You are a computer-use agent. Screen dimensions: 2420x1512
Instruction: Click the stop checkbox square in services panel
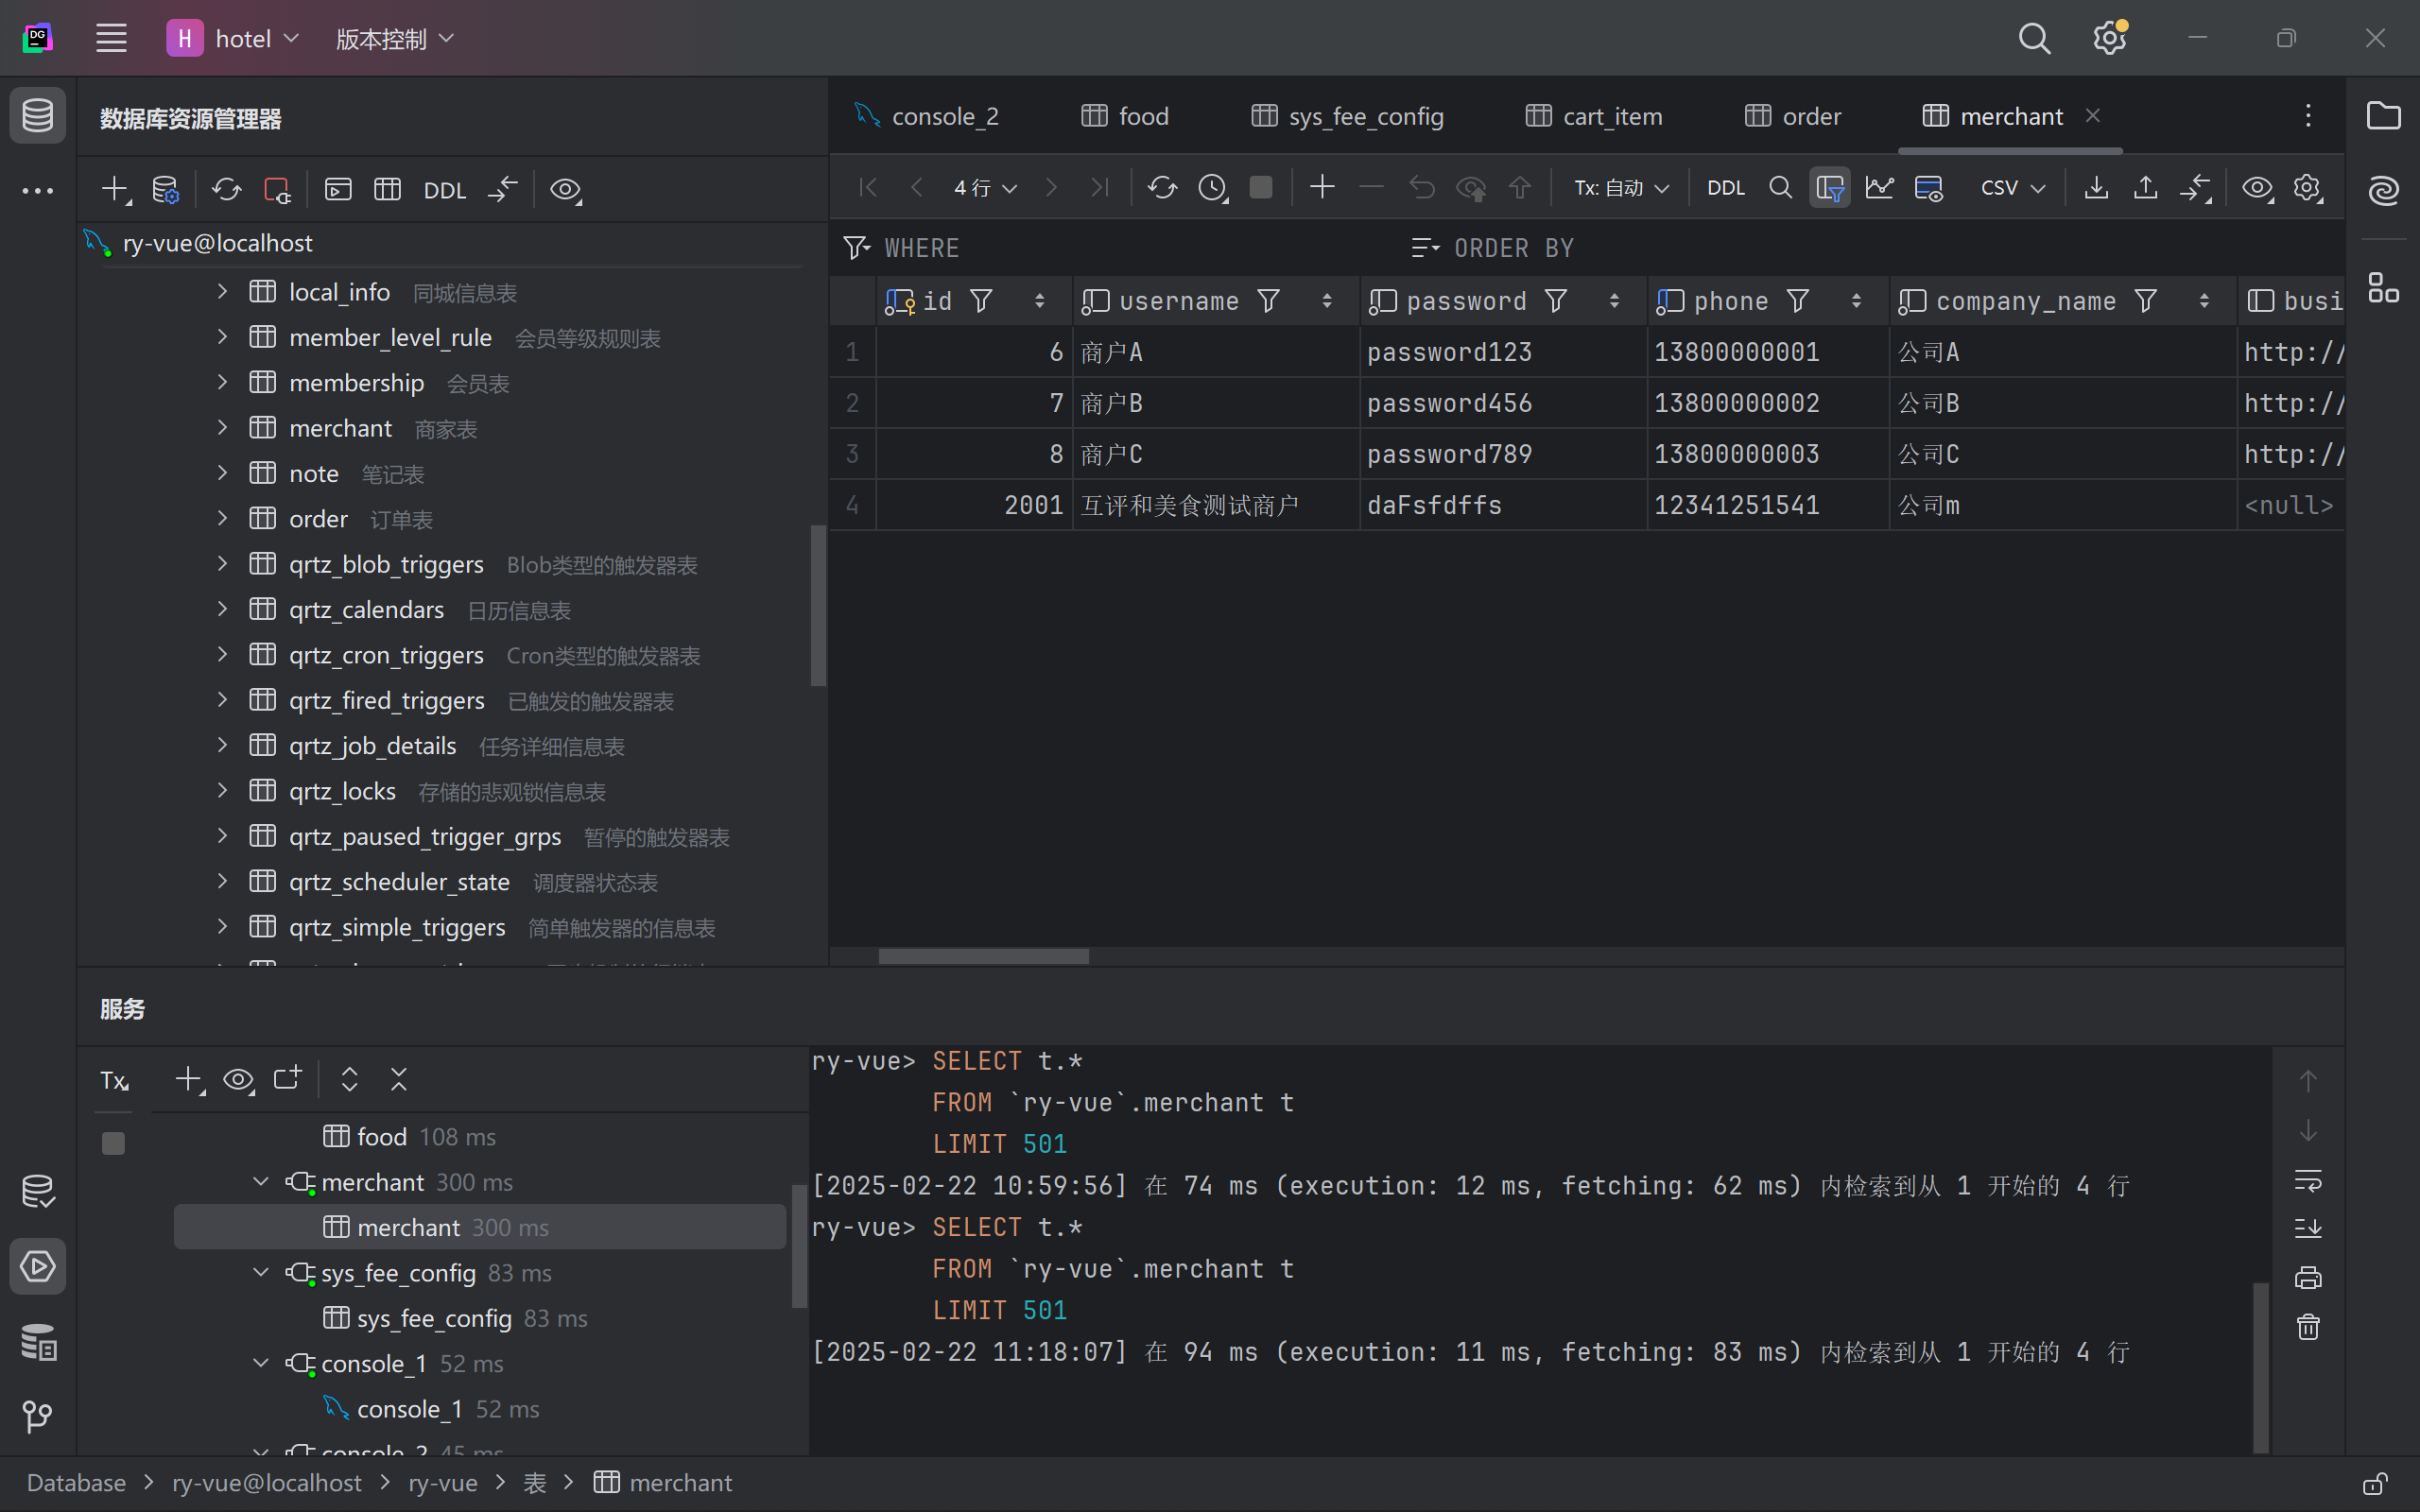(113, 1143)
